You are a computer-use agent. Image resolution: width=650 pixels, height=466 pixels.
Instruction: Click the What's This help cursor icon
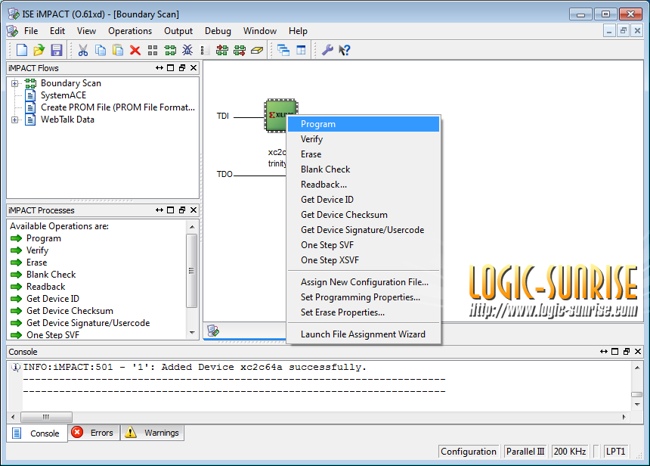pos(344,50)
